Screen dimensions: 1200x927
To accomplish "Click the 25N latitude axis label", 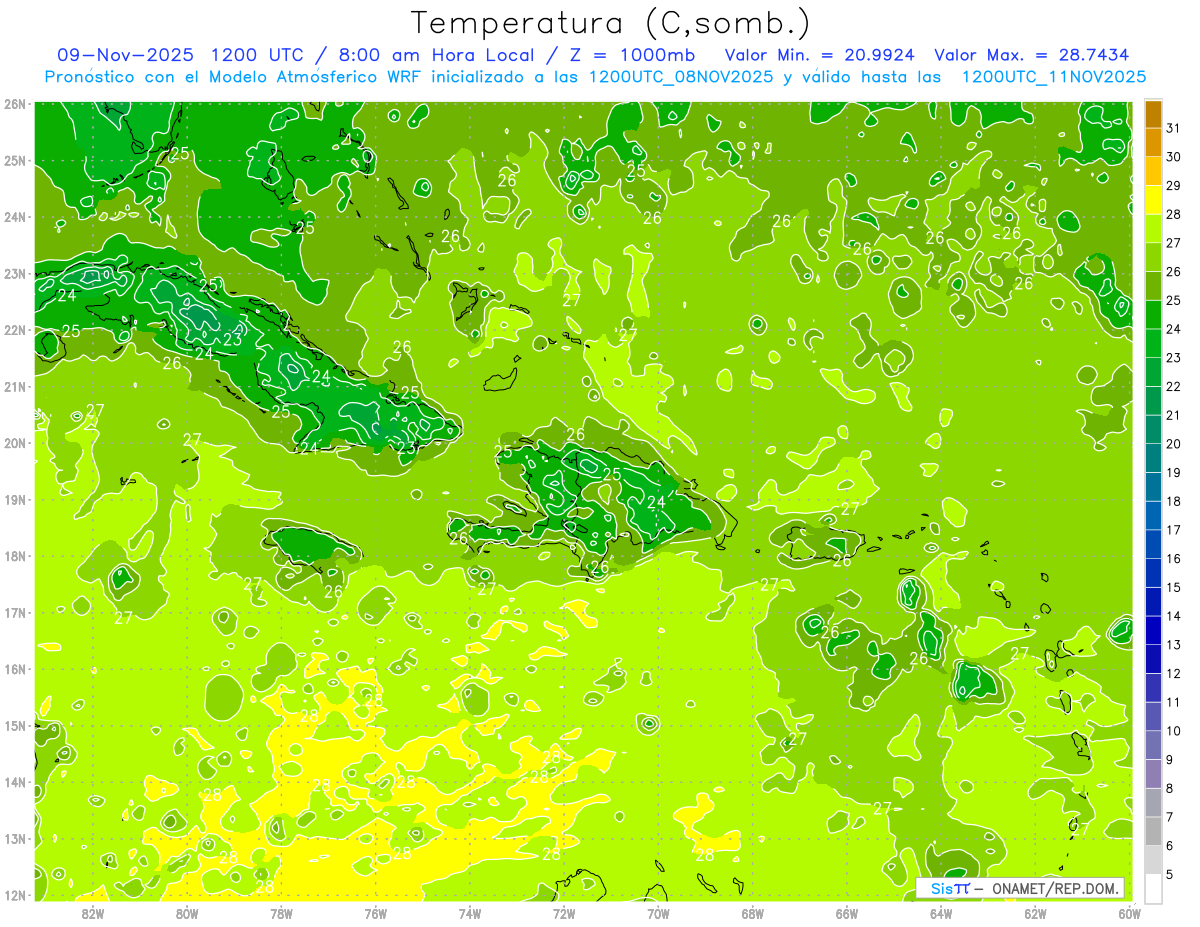I will point(14,161).
